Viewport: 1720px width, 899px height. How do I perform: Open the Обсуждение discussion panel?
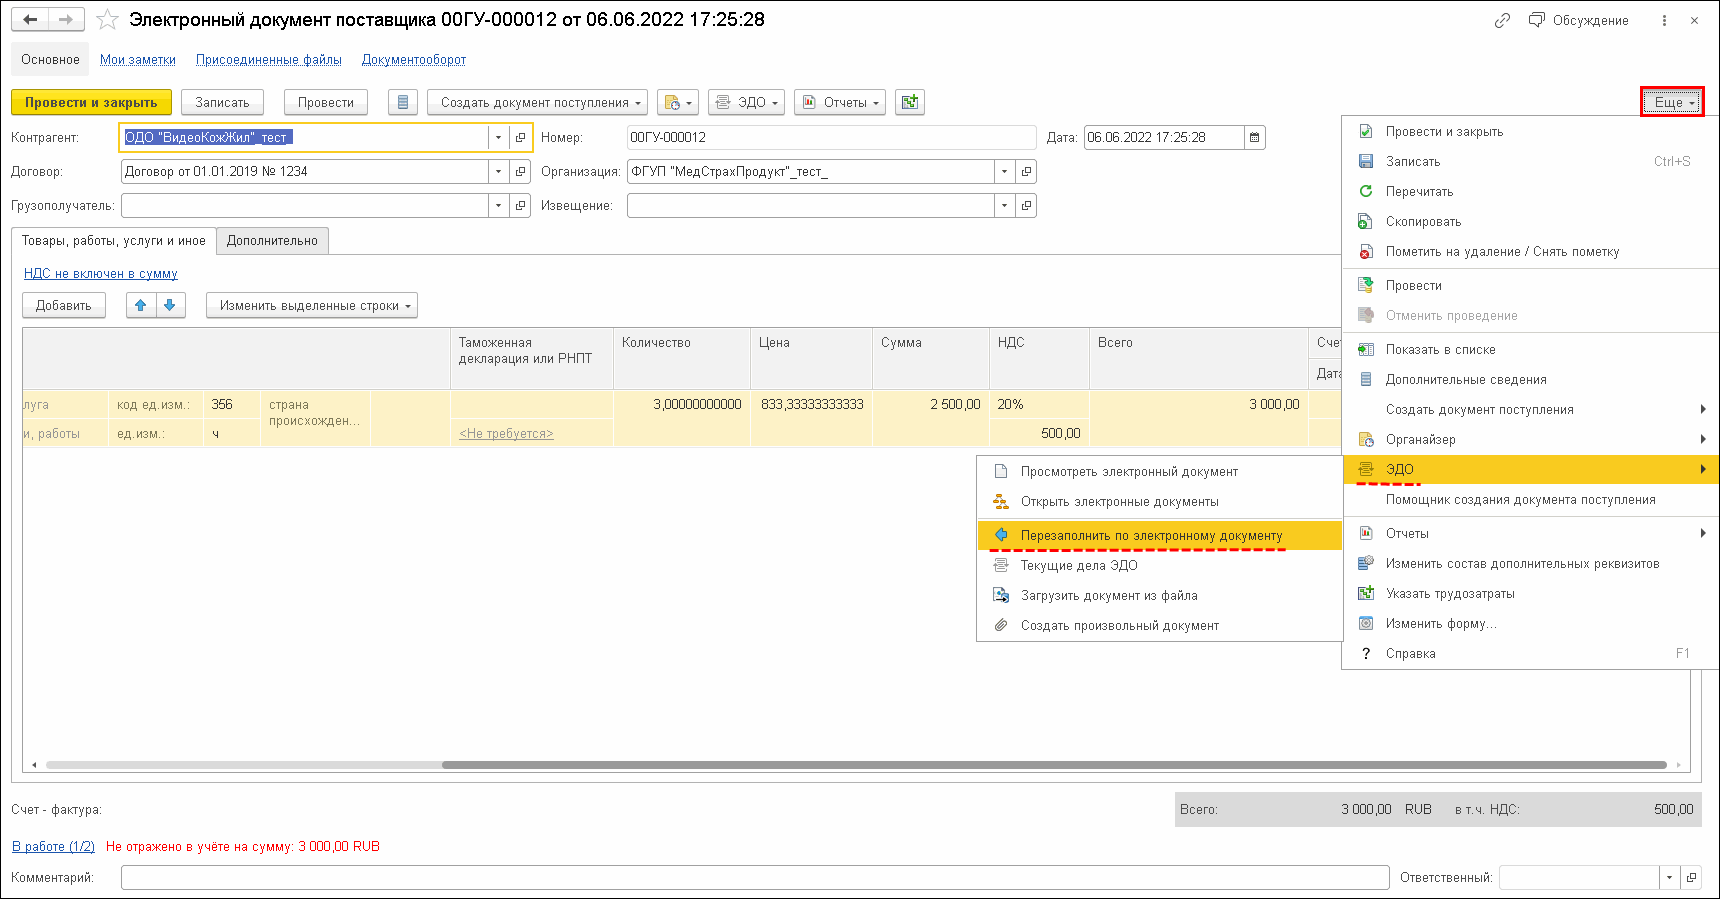[x=1579, y=20]
